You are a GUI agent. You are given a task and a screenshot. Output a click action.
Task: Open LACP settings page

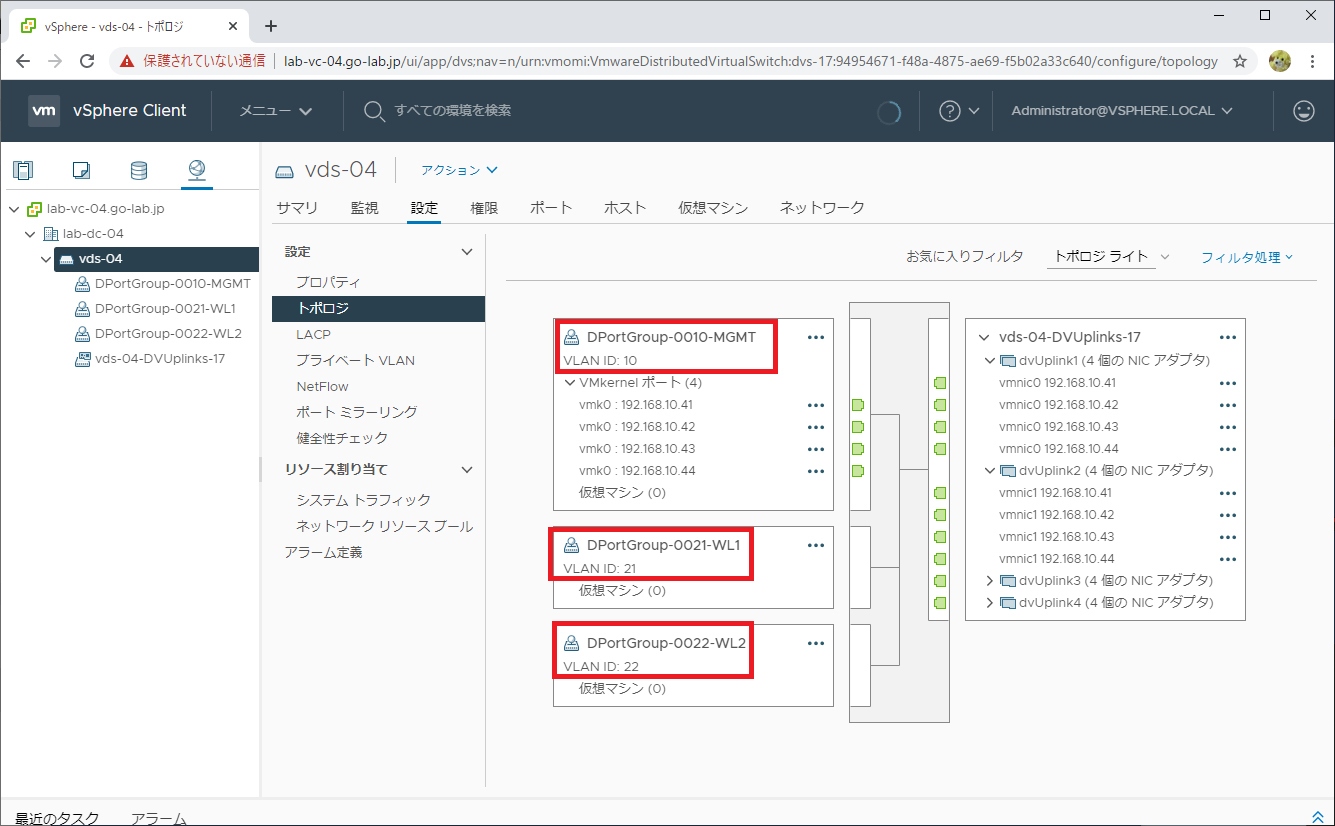pos(313,334)
